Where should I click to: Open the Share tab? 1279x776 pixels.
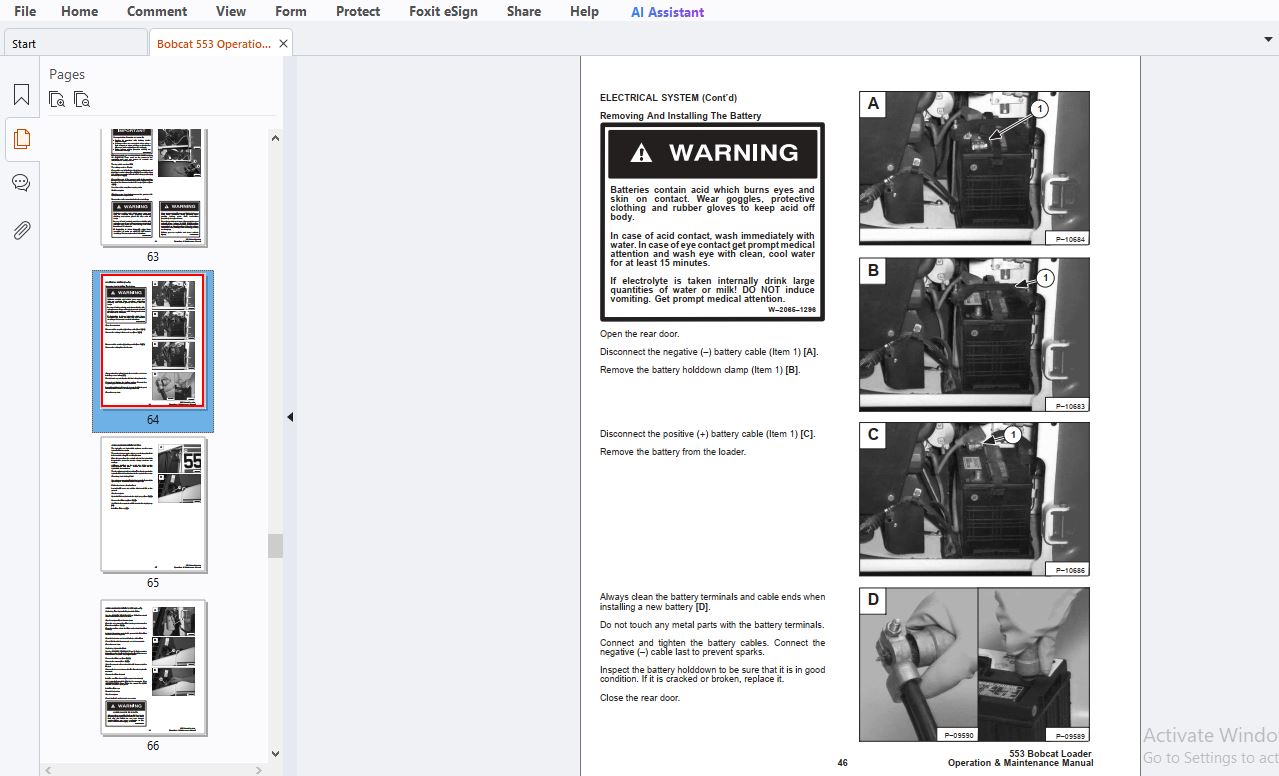pos(523,12)
